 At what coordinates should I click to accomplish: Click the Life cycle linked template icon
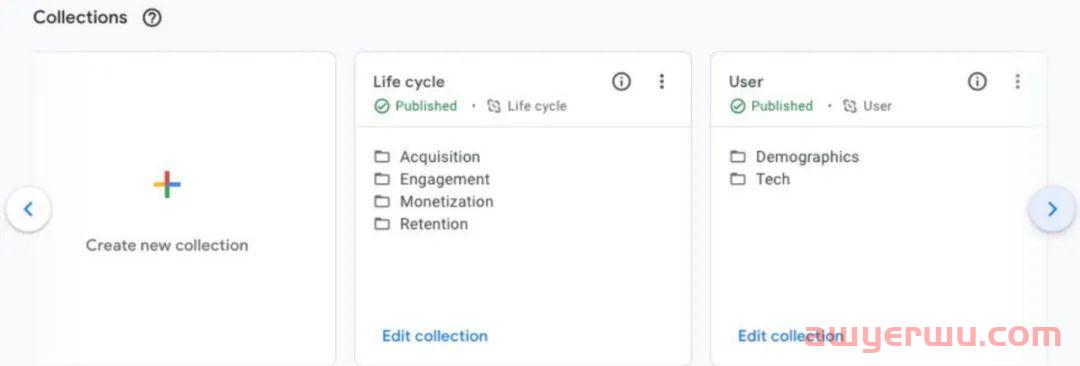tap(494, 106)
